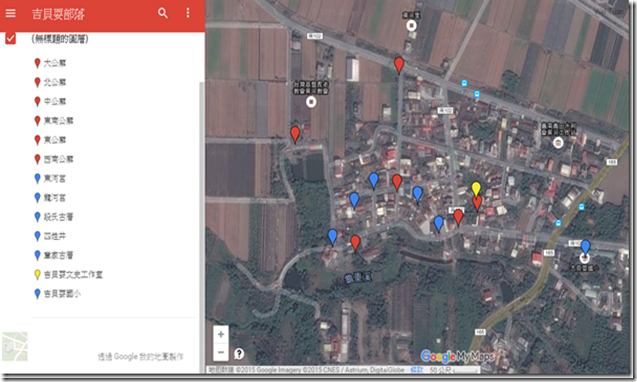Click the 50 公尺 scale bar
This screenshot has width=637, height=382.
[x=454, y=370]
